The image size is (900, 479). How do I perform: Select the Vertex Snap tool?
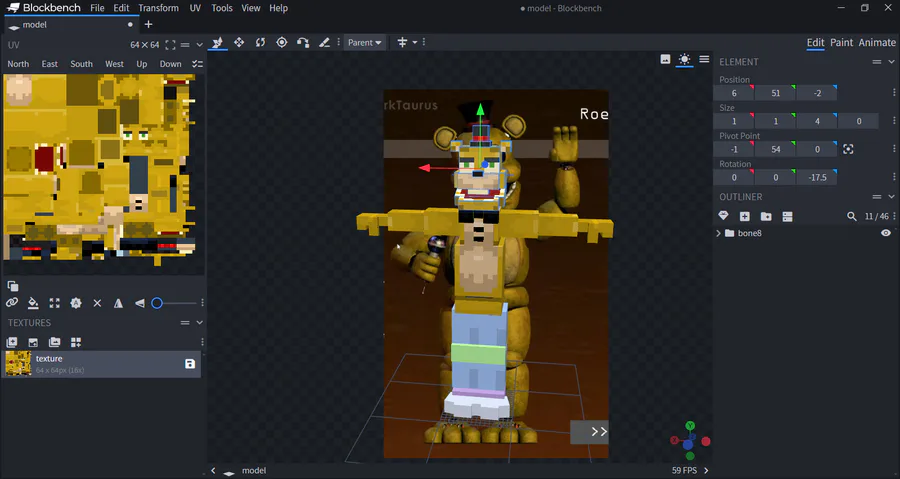pyautogui.click(x=303, y=42)
